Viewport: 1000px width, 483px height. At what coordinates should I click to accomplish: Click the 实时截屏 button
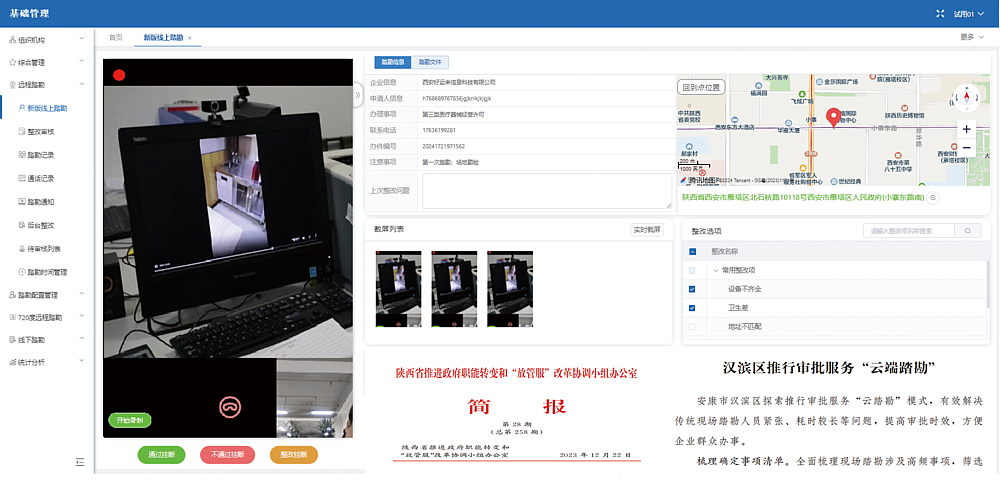(x=646, y=230)
